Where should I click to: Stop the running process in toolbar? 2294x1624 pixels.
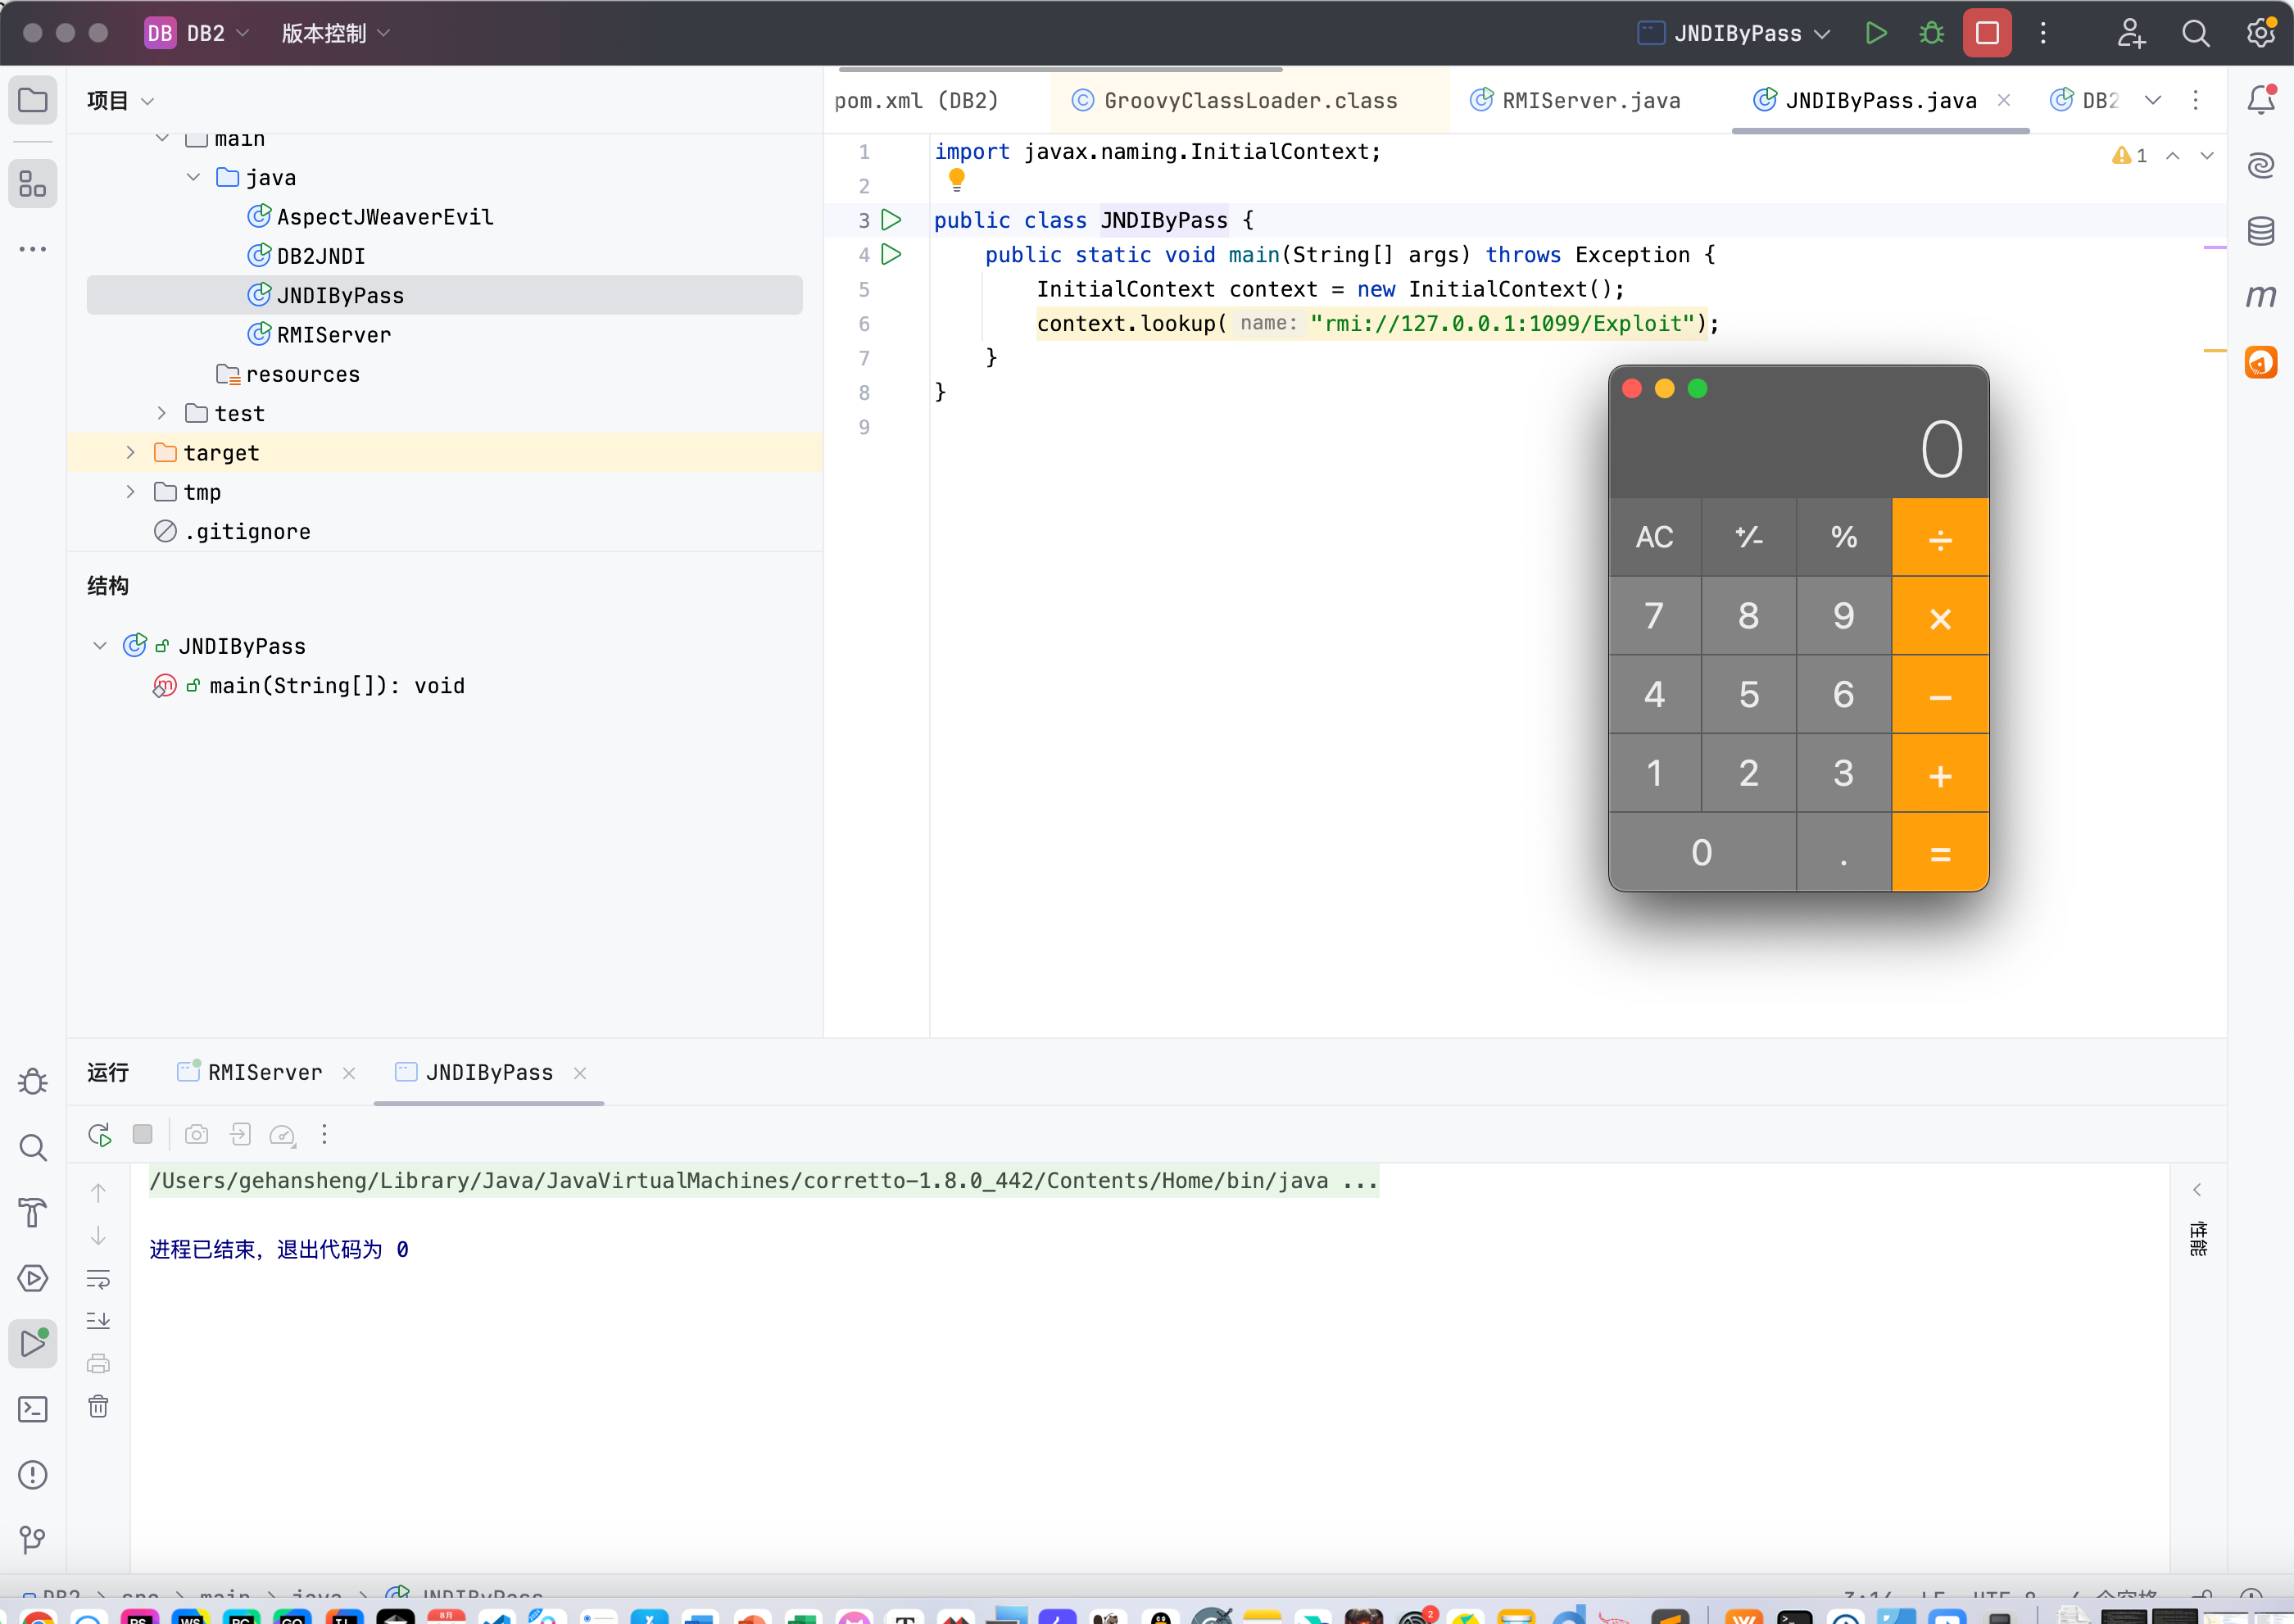coord(1987,33)
